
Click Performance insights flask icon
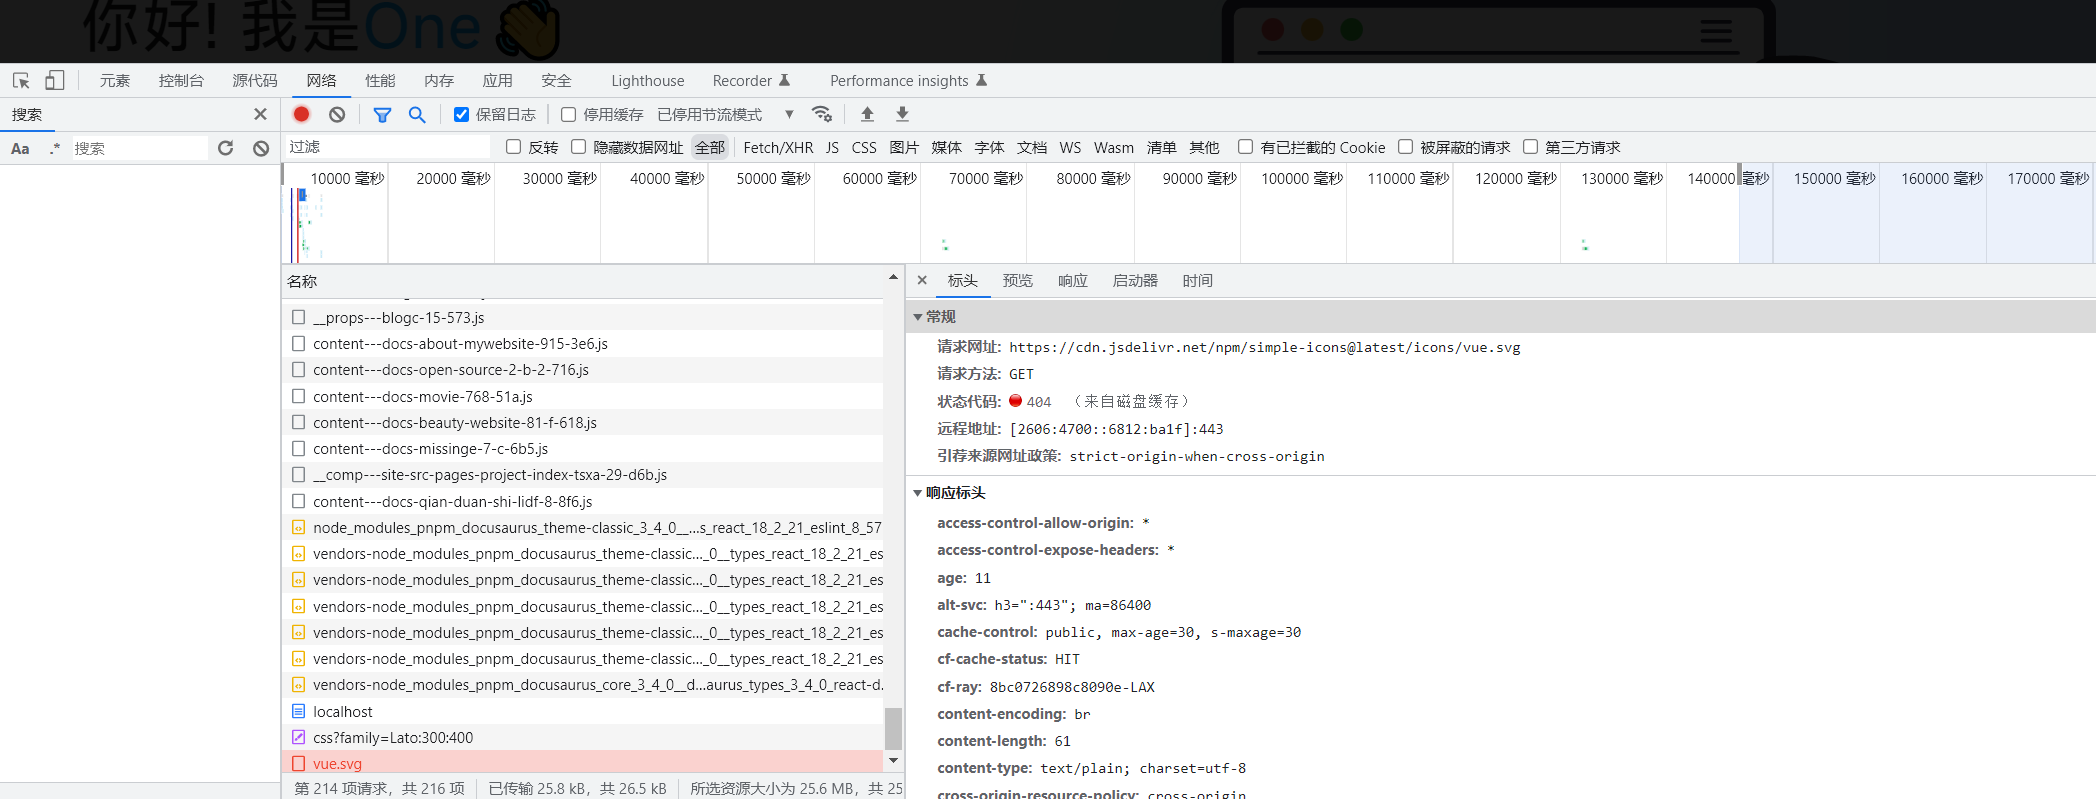982,80
